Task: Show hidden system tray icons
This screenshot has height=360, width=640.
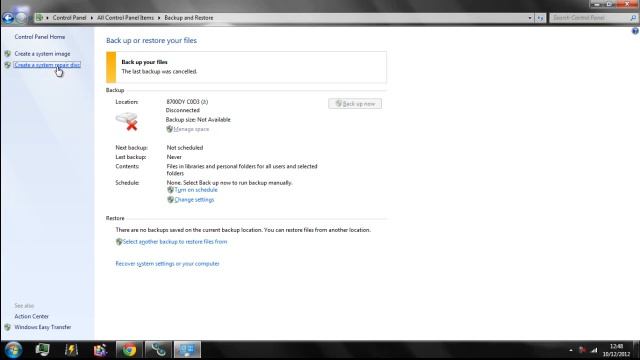Action: click(571, 350)
